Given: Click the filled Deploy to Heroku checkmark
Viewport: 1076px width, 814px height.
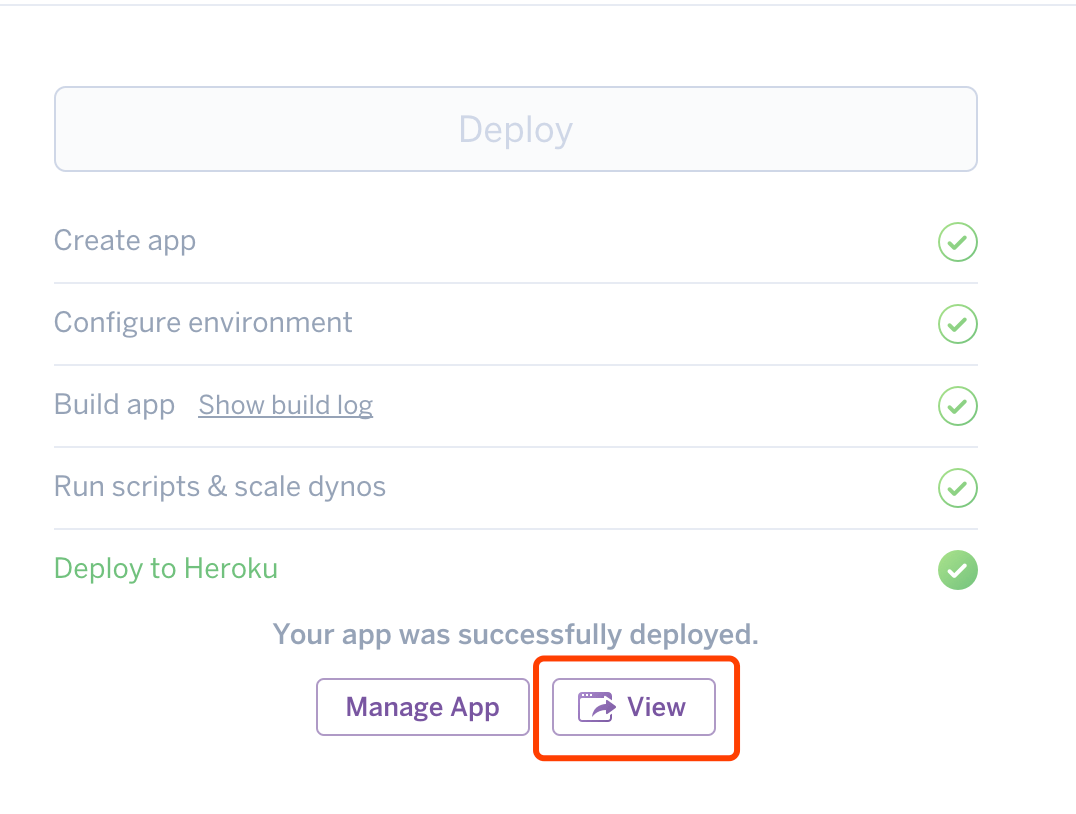Looking at the screenshot, I should pos(957,570).
